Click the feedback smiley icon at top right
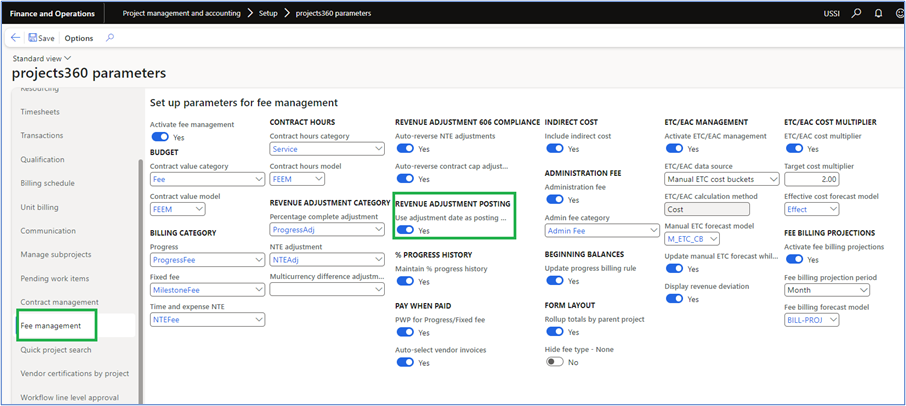This screenshot has height=406, width=906. pyautogui.click(x=896, y=14)
